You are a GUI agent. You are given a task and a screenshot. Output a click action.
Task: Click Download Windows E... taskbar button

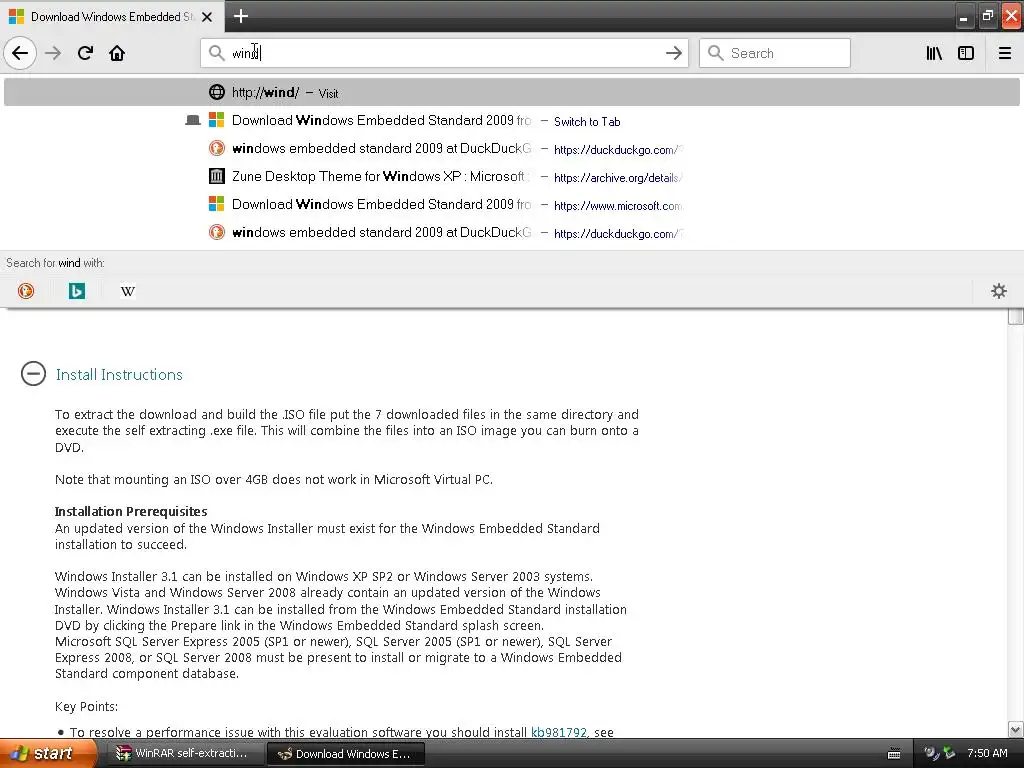pyautogui.click(x=346, y=754)
